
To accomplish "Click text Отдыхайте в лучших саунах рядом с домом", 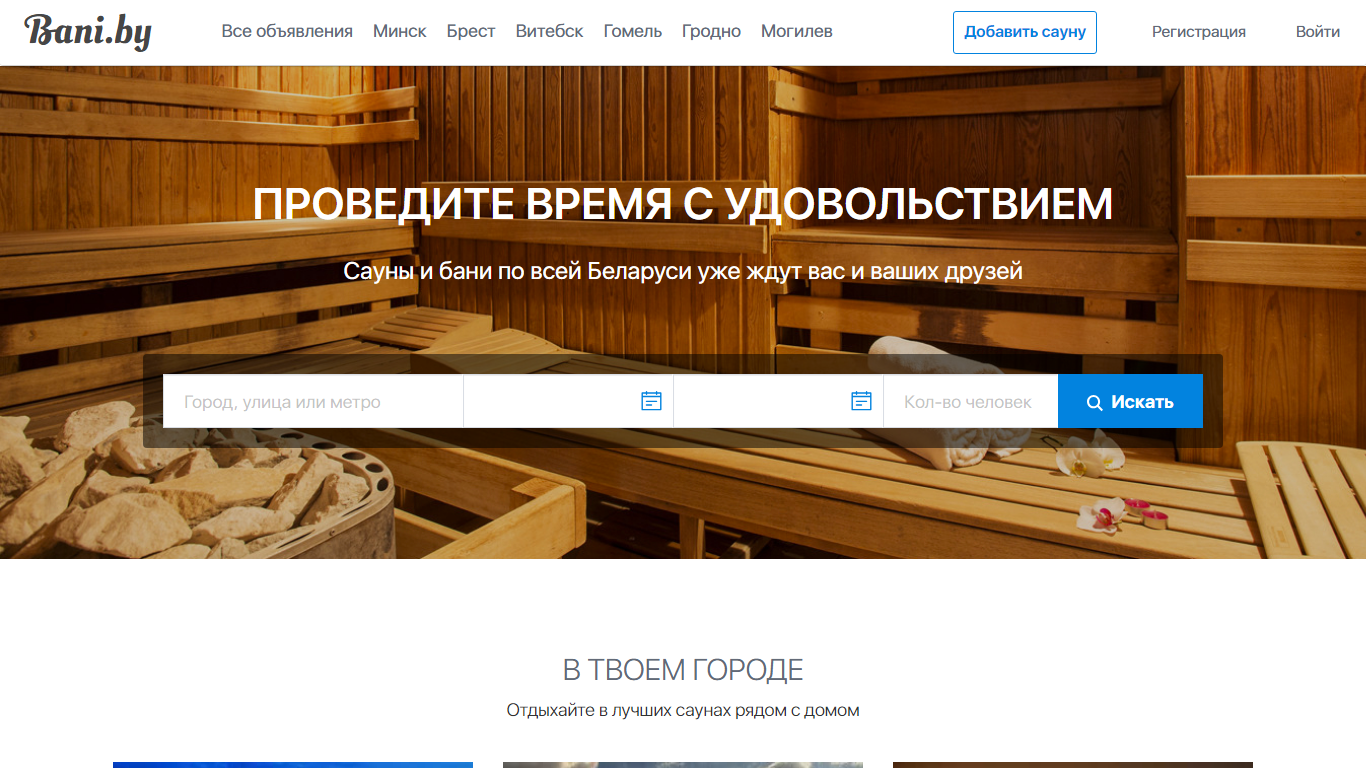I will [x=683, y=711].
